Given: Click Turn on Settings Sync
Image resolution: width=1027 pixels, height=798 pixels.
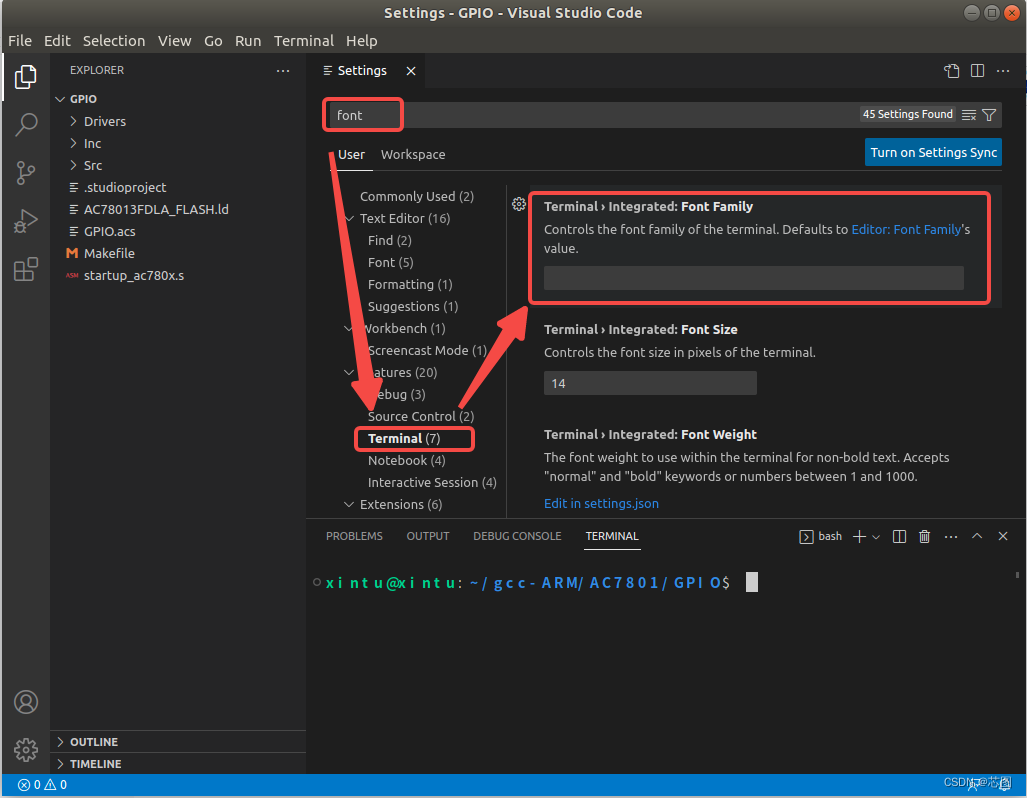Looking at the screenshot, I should [x=932, y=152].
